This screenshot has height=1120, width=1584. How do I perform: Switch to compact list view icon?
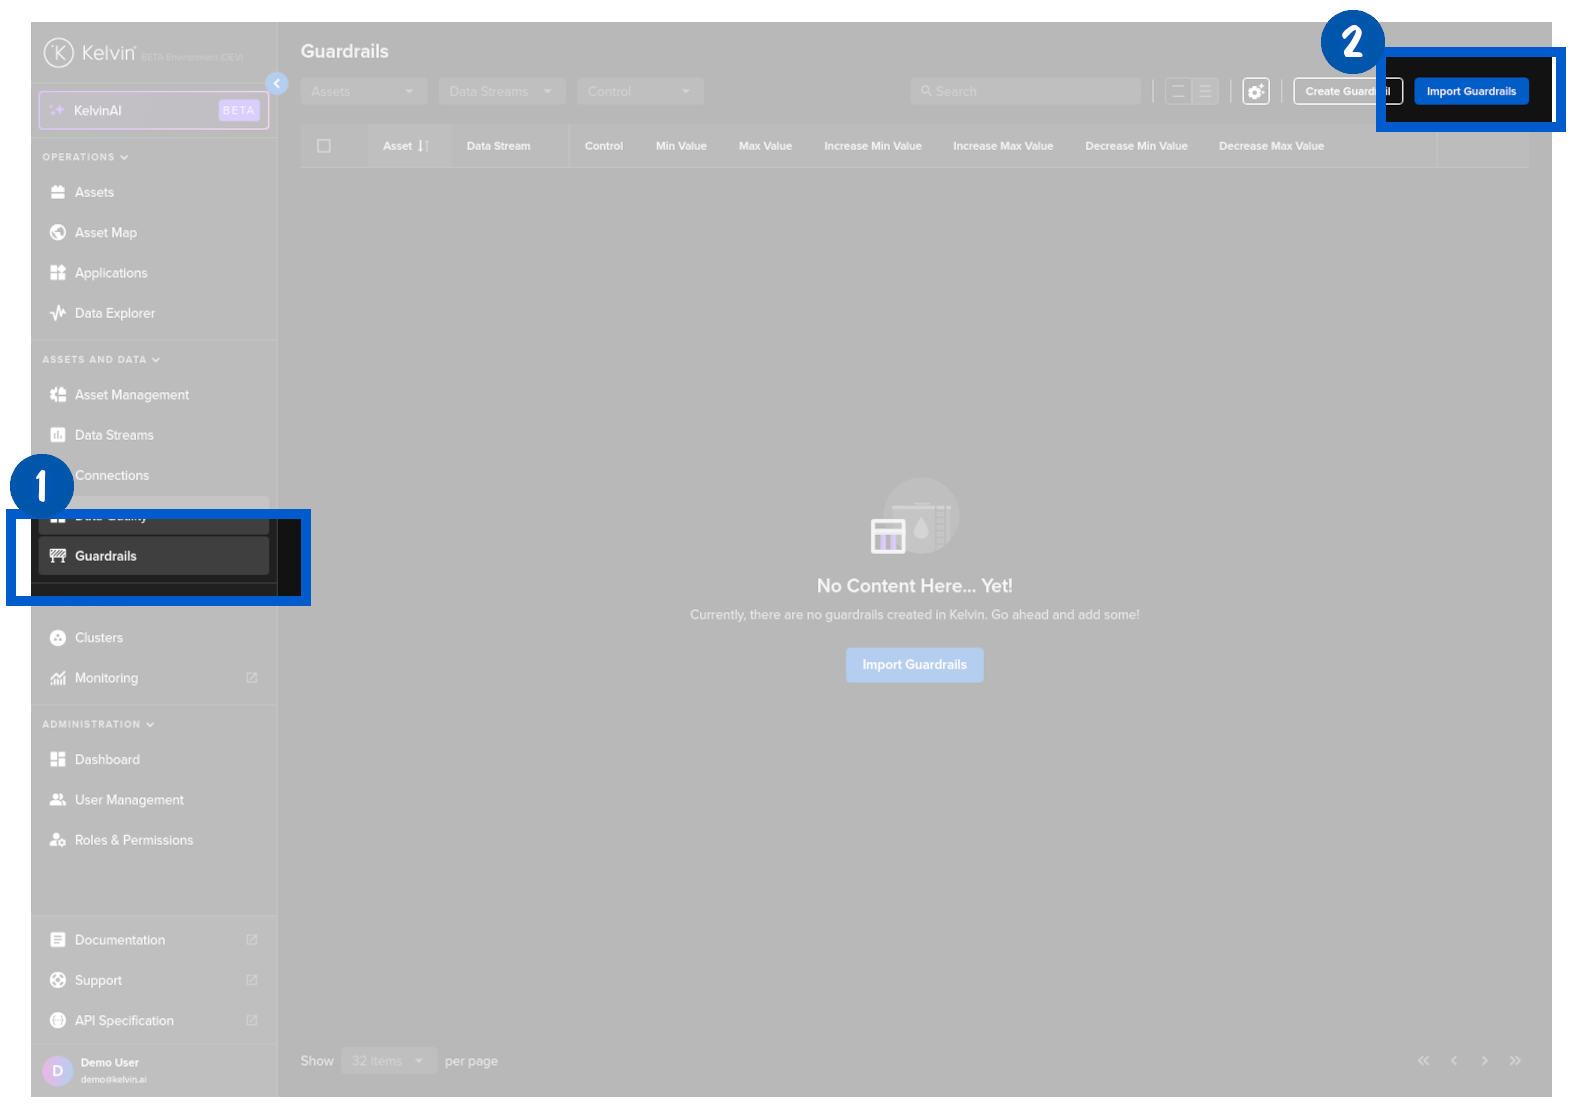(1206, 91)
